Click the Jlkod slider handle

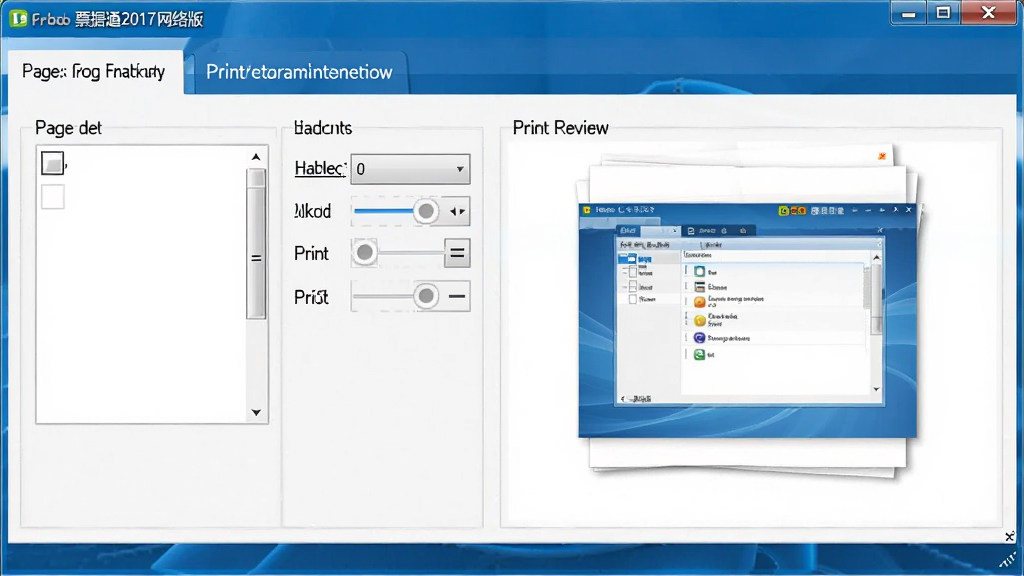click(426, 211)
